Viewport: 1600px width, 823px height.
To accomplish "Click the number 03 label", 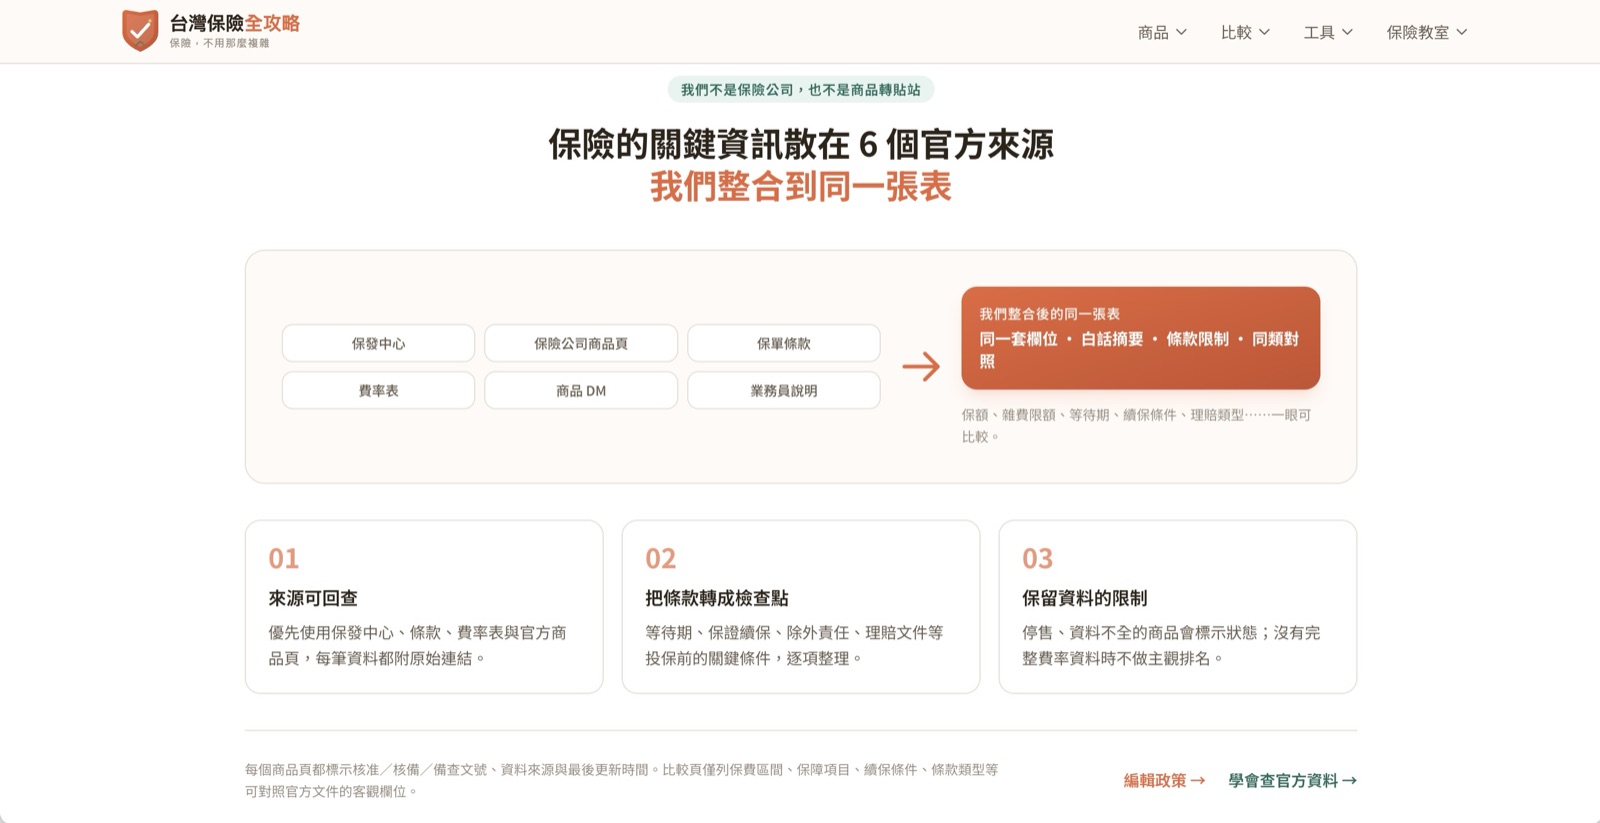I will tap(1038, 558).
